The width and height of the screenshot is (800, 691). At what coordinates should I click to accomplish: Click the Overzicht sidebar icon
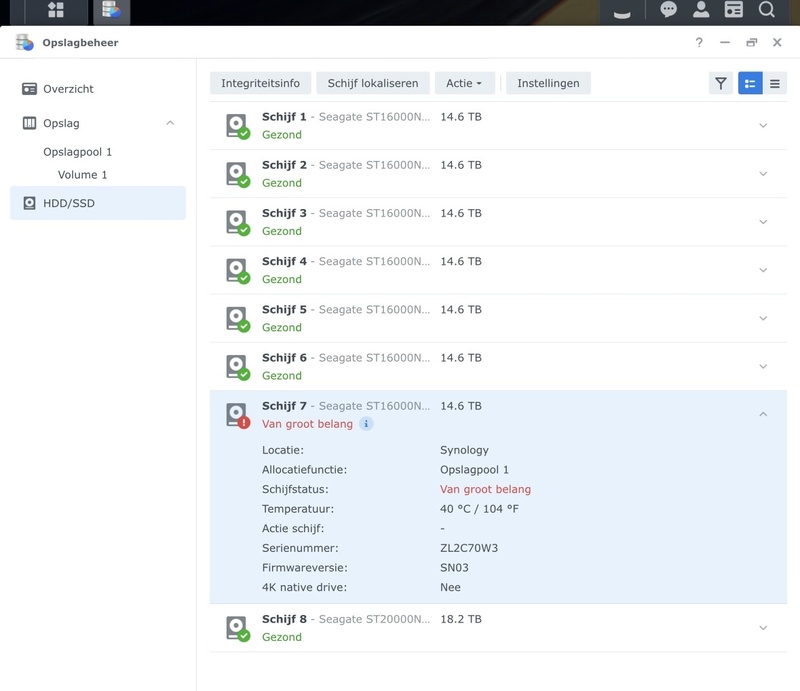point(29,89)
